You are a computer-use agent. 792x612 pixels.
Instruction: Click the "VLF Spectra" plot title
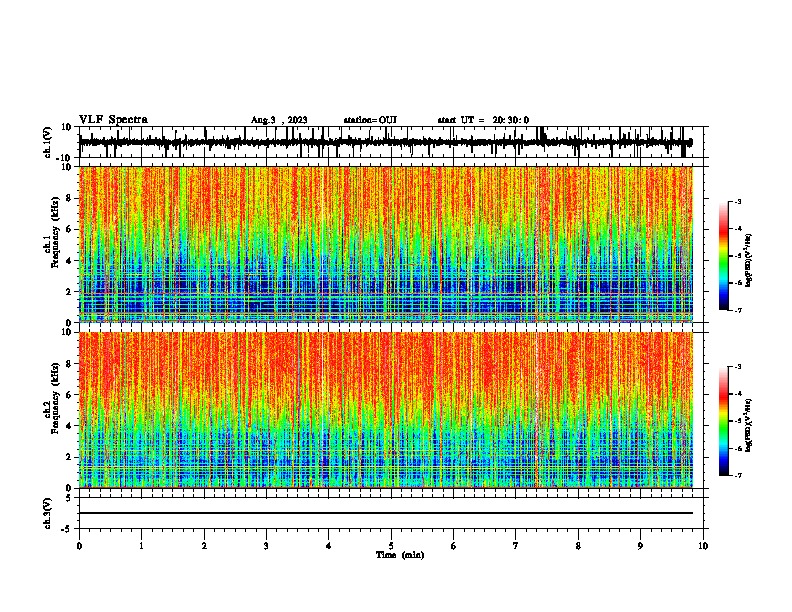[113, 120]
